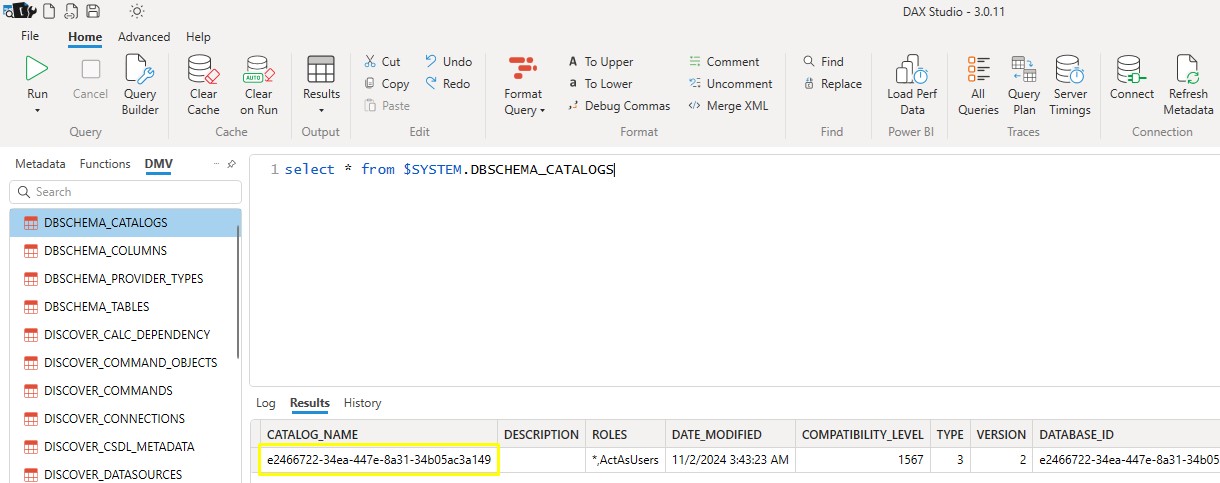Click the Merge XML button
This screenshot has width=1220, height=483.
pos(728,106)
